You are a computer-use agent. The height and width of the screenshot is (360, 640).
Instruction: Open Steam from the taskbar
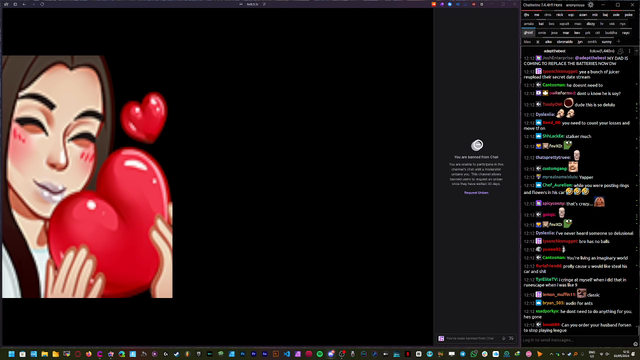(x=176, y=354)
